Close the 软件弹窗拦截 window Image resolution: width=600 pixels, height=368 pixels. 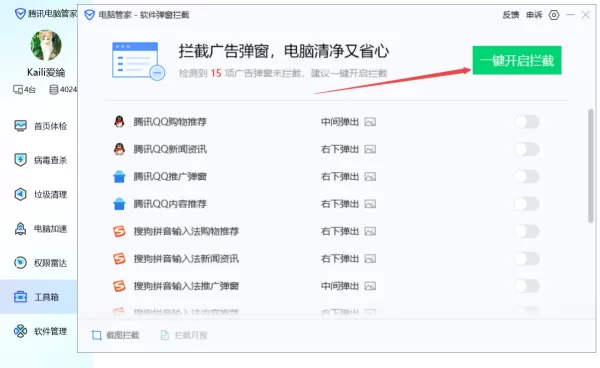585,15
